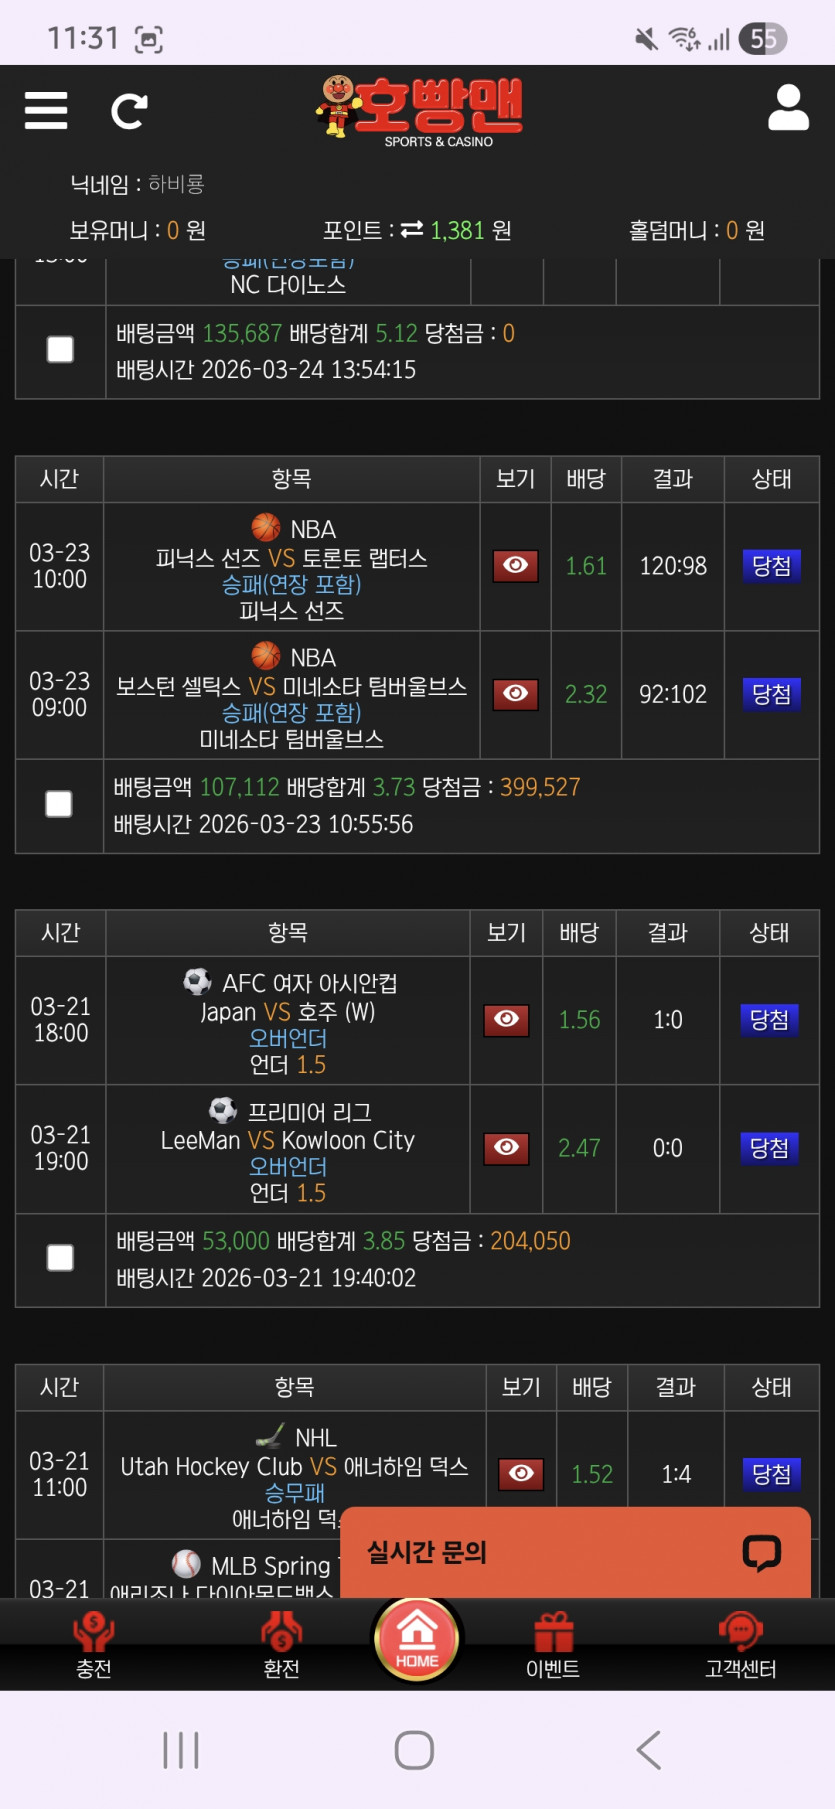Tap the point exchange arrows icon
The height and width of the screenshot is (1809, 835).
click(x=412, y=230)
